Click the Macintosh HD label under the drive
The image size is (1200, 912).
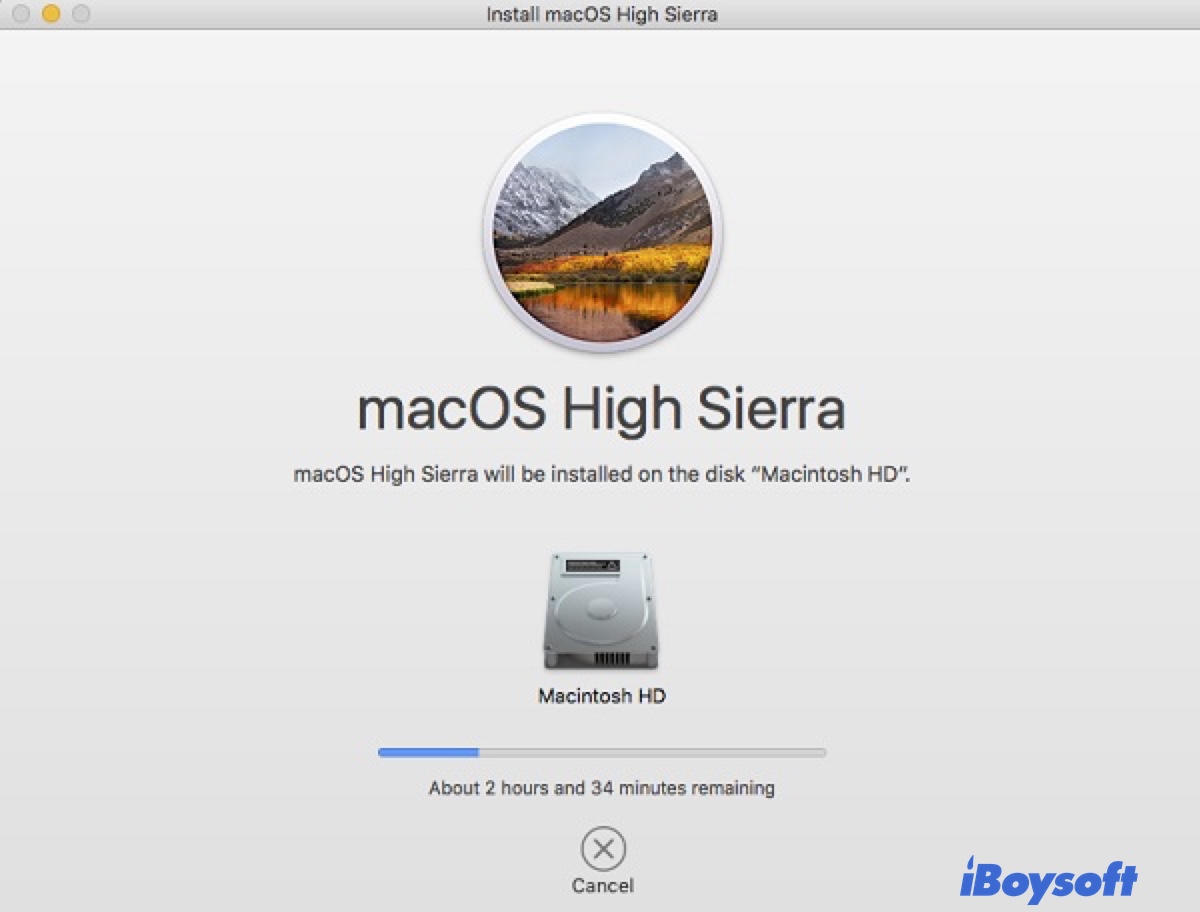601,696
